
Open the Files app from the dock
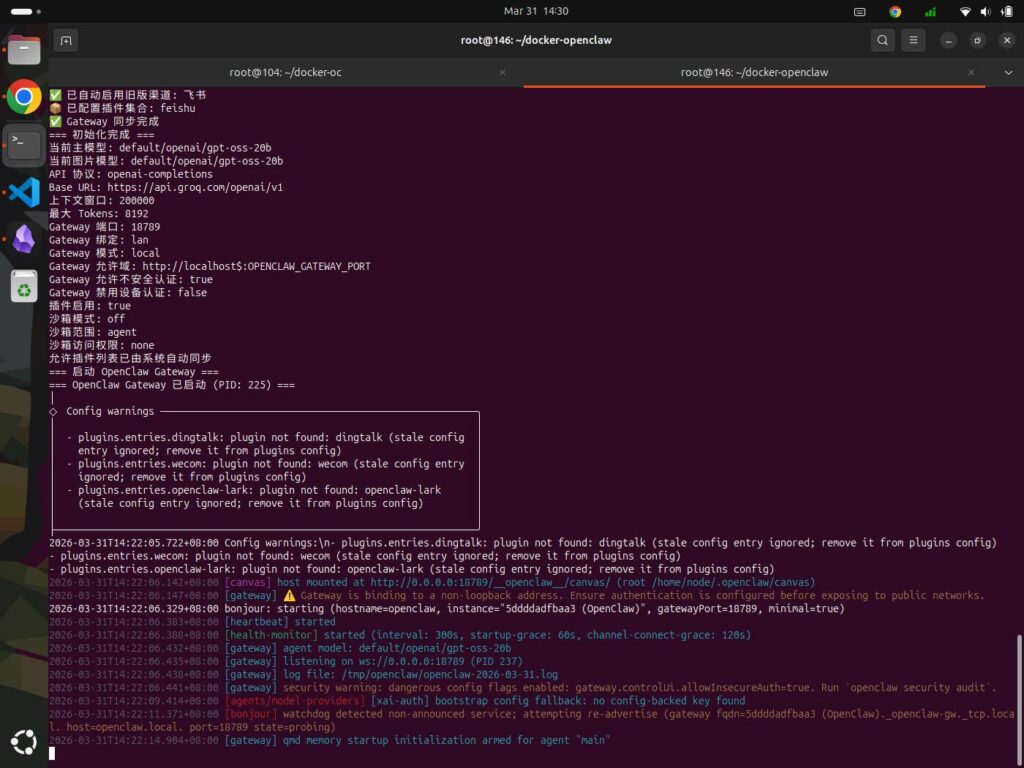click(24, 48)
